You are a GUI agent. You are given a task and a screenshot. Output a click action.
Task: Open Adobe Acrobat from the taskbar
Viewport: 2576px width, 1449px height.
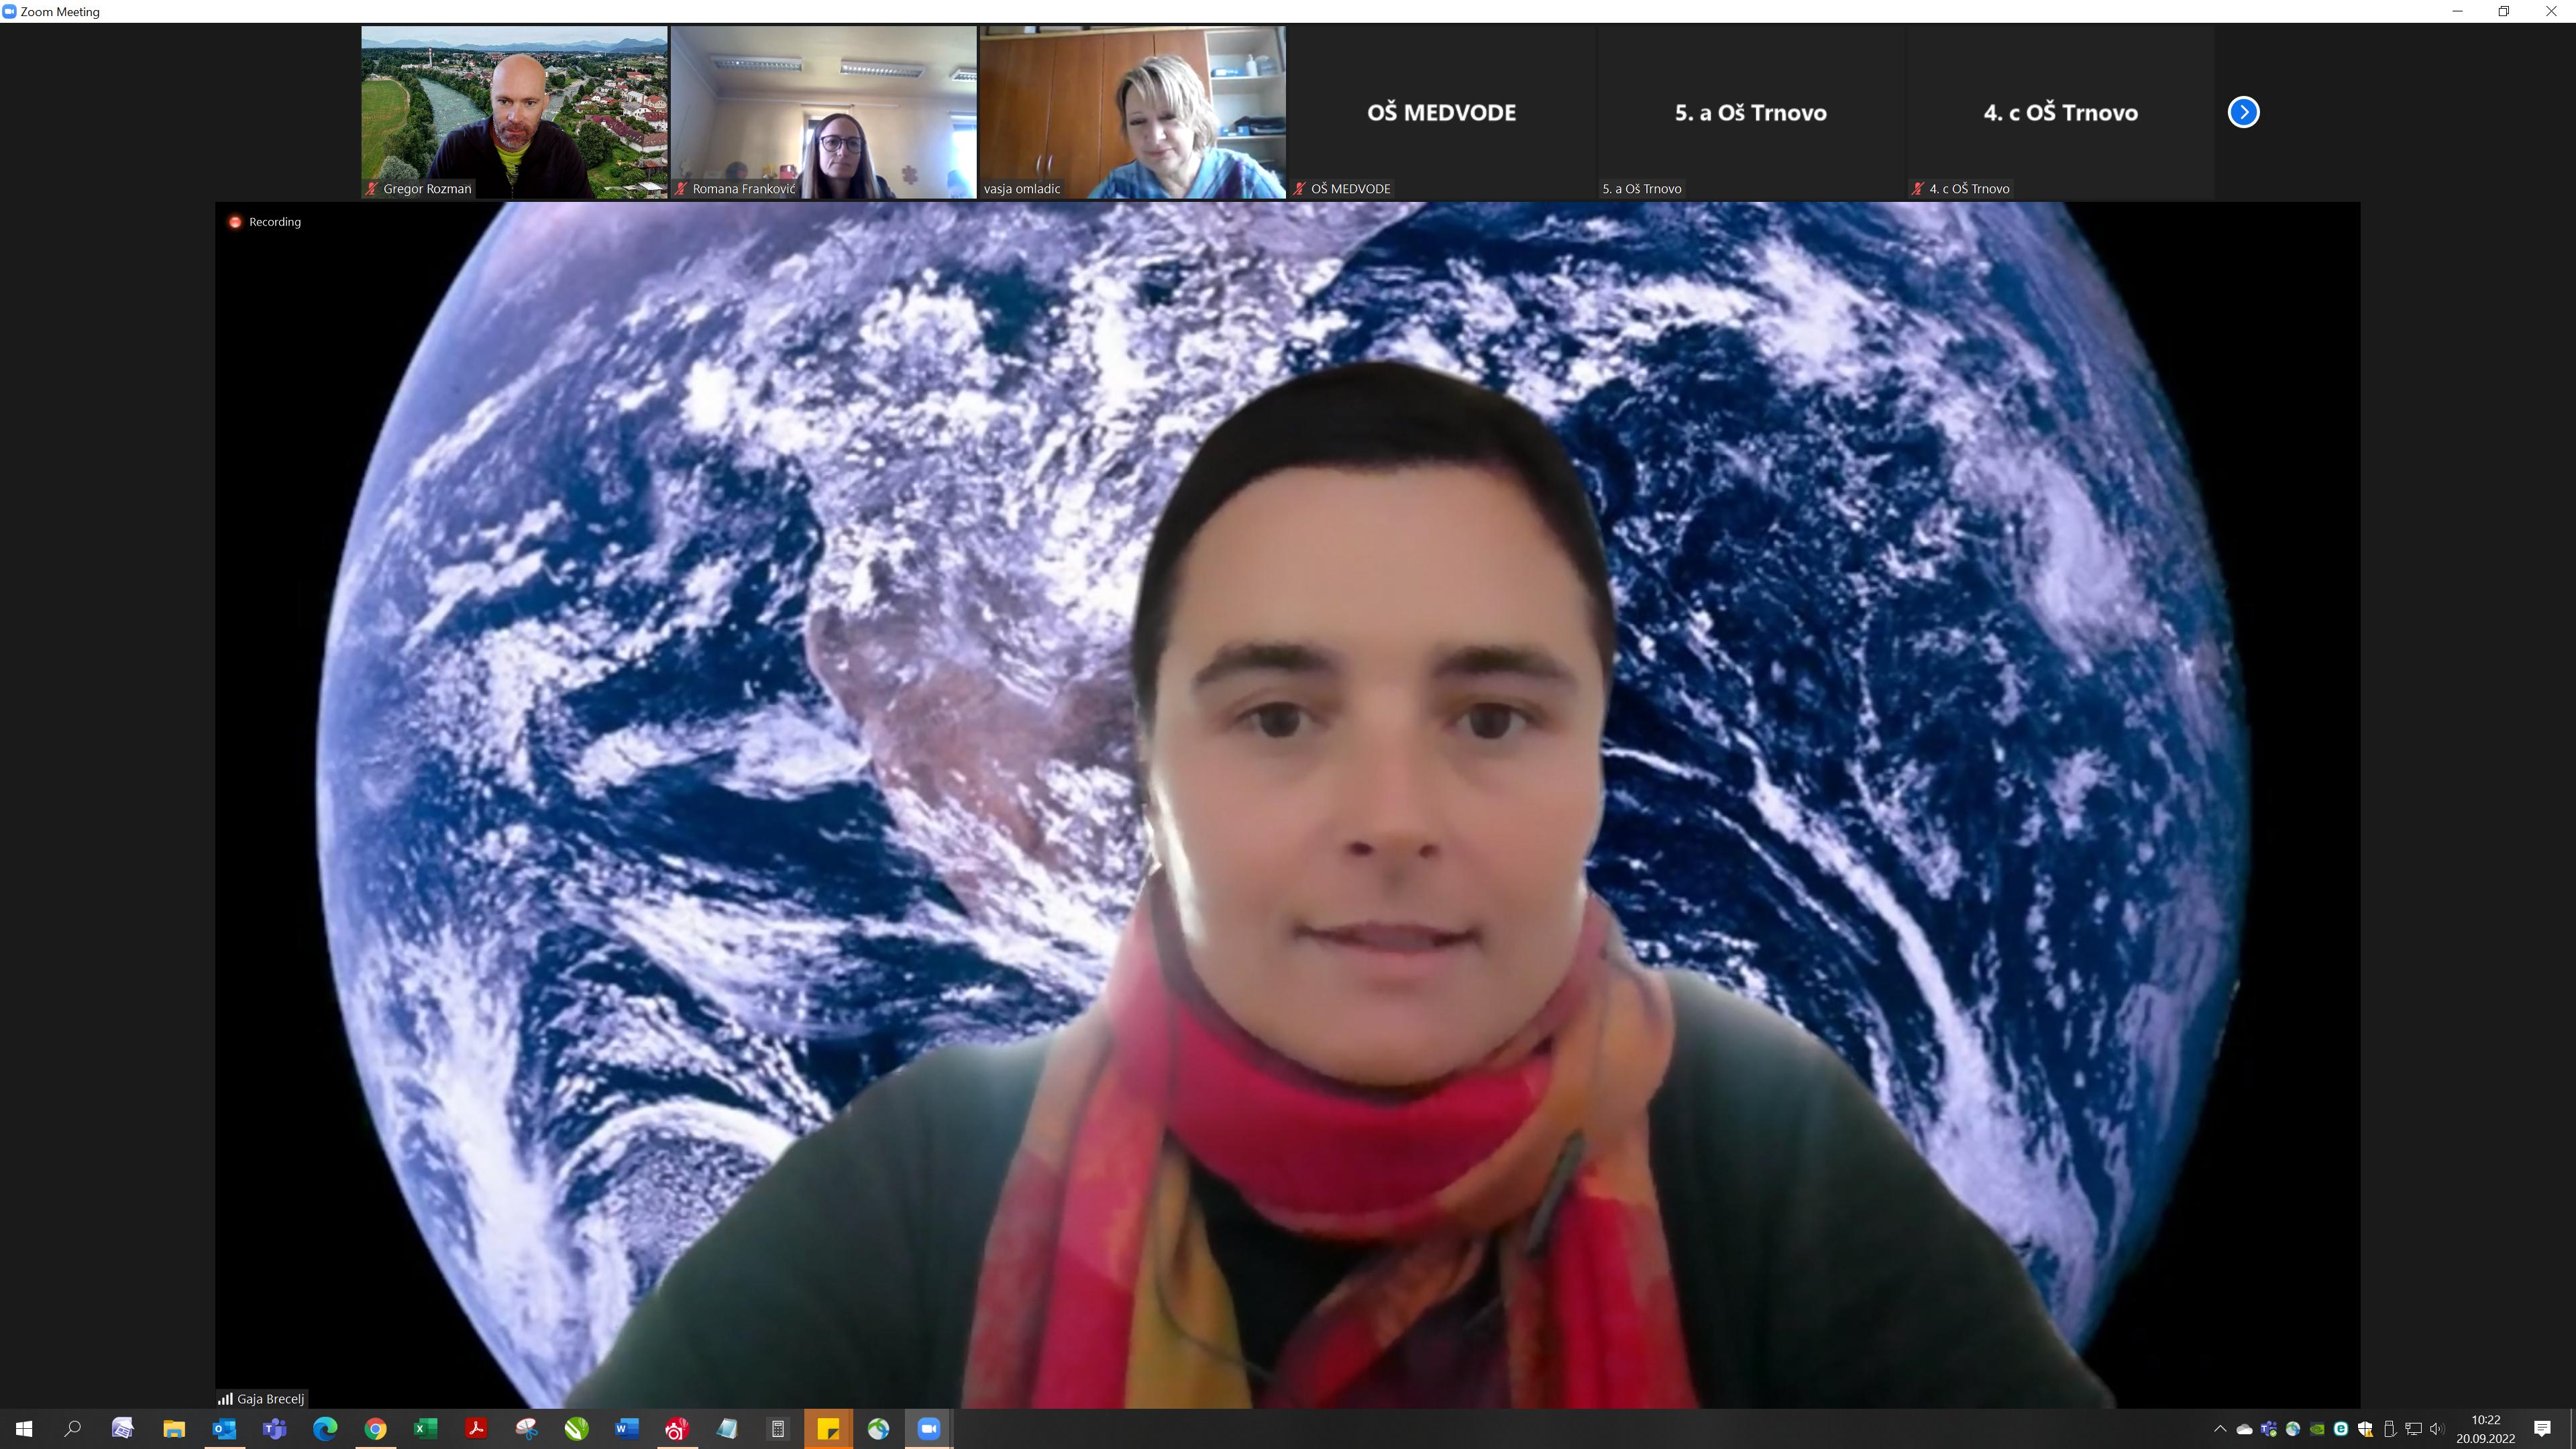[476, 1429]
